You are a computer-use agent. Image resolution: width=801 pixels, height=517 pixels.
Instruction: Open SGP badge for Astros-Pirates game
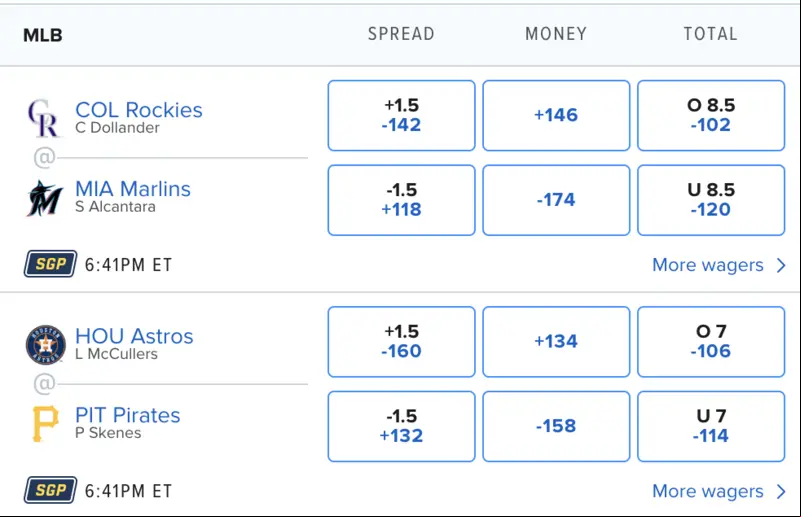pyautogui.click(x=50, y=490)
